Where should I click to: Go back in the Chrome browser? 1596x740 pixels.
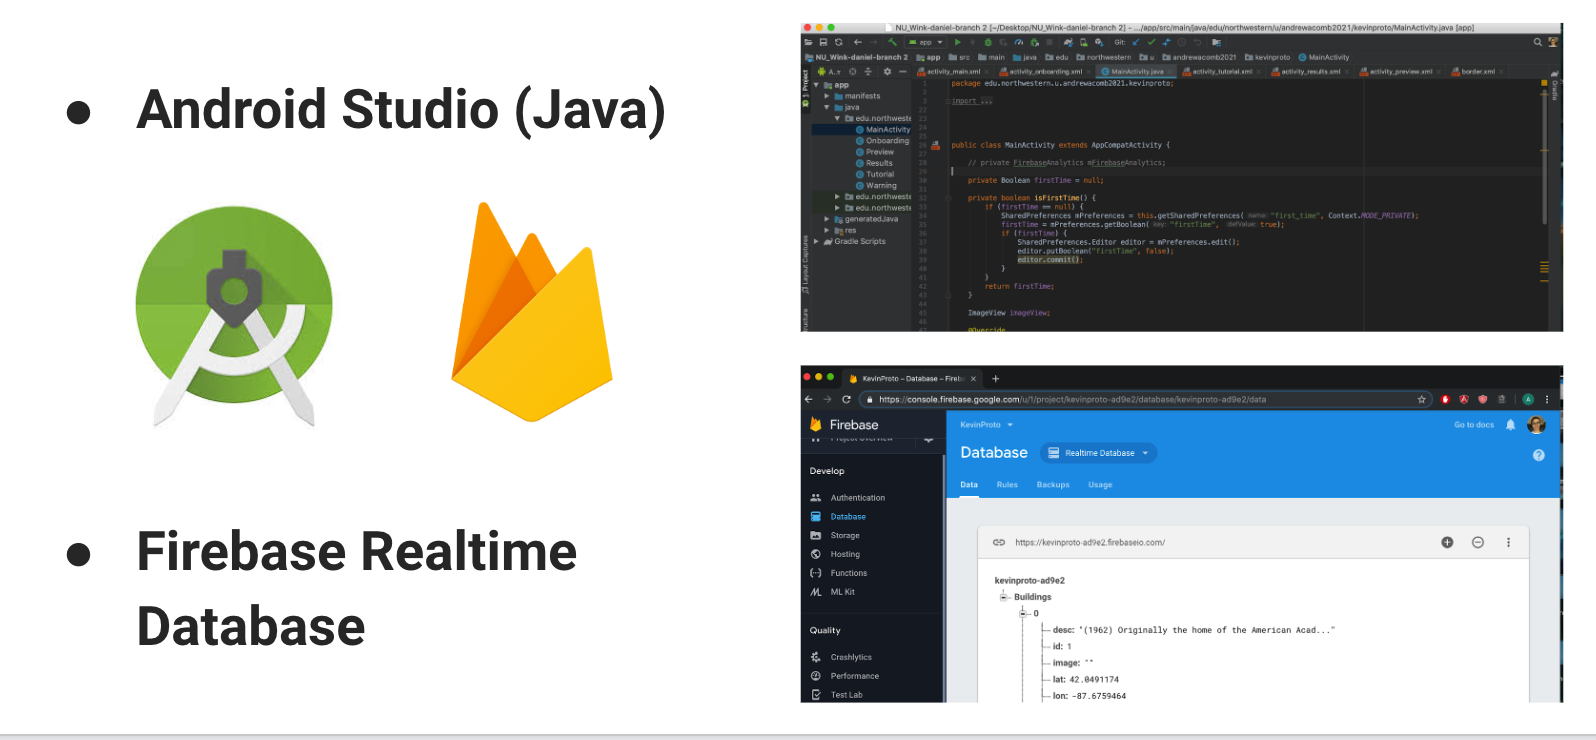[x=809, y=399]
